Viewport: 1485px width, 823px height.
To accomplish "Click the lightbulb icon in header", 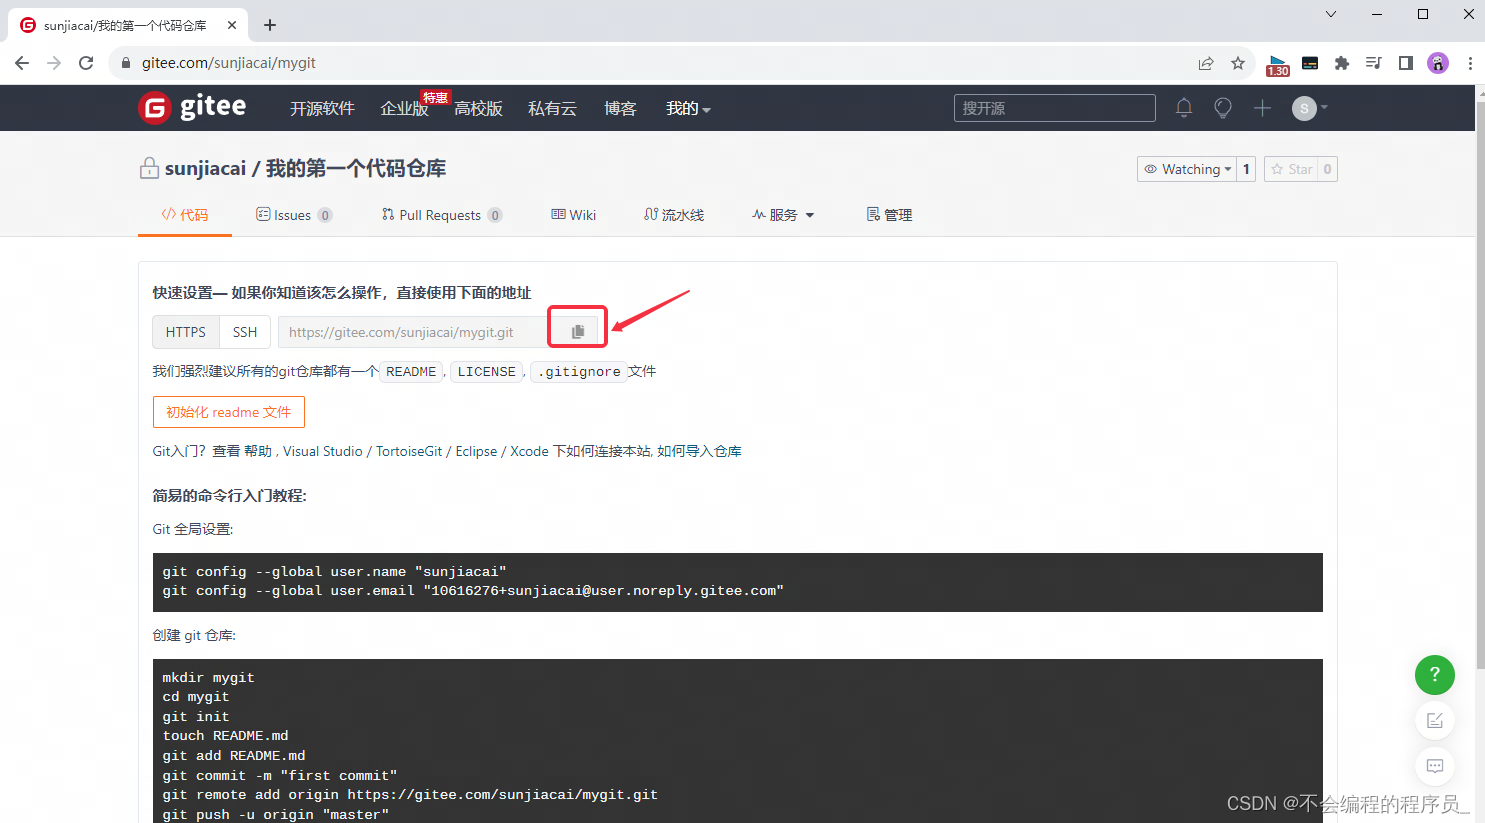I will click(x=1223, y=108).
